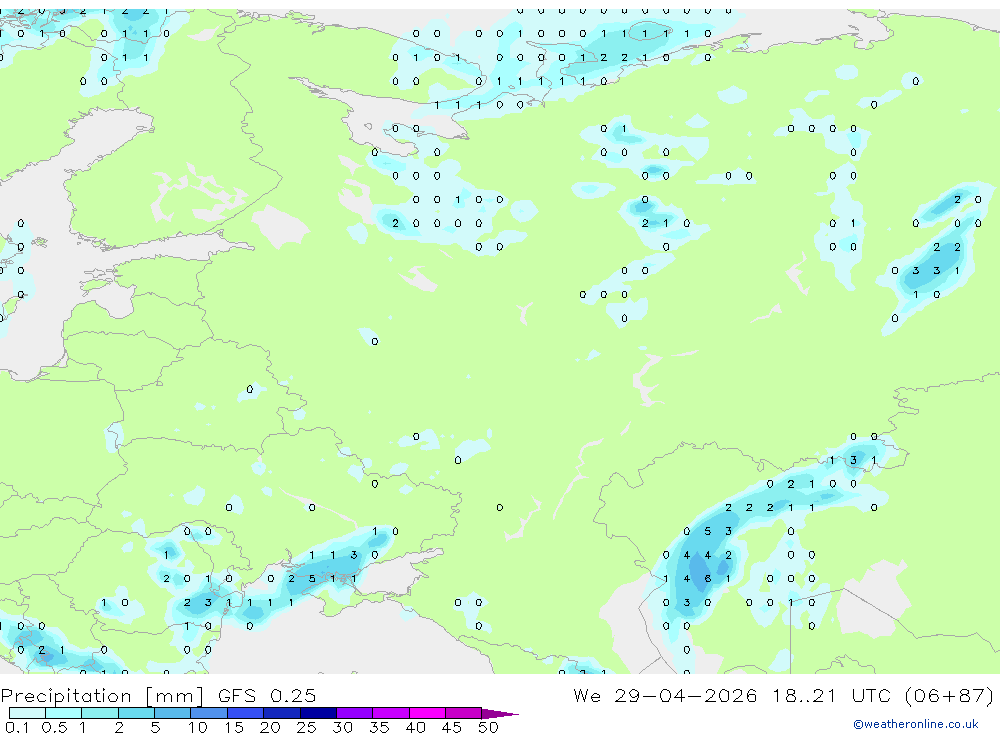1000x733 pixels.
Task: Select the "35" legend scale label
Action: coord(379,727)
